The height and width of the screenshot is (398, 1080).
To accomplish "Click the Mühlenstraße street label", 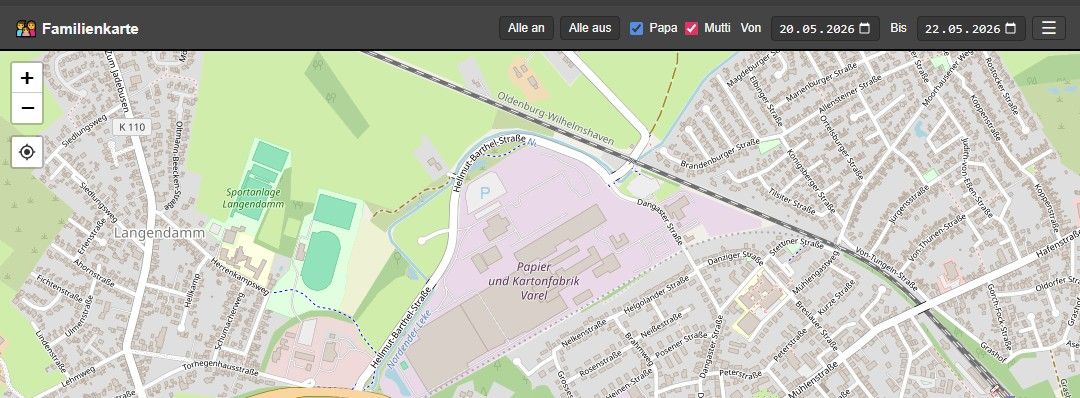I will click(812, 379).
